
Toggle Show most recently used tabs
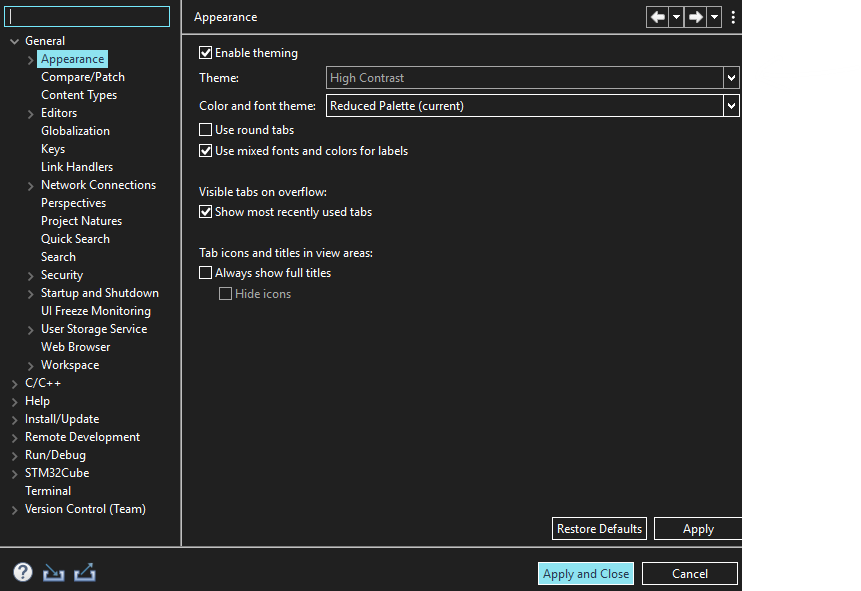(205, 211)
